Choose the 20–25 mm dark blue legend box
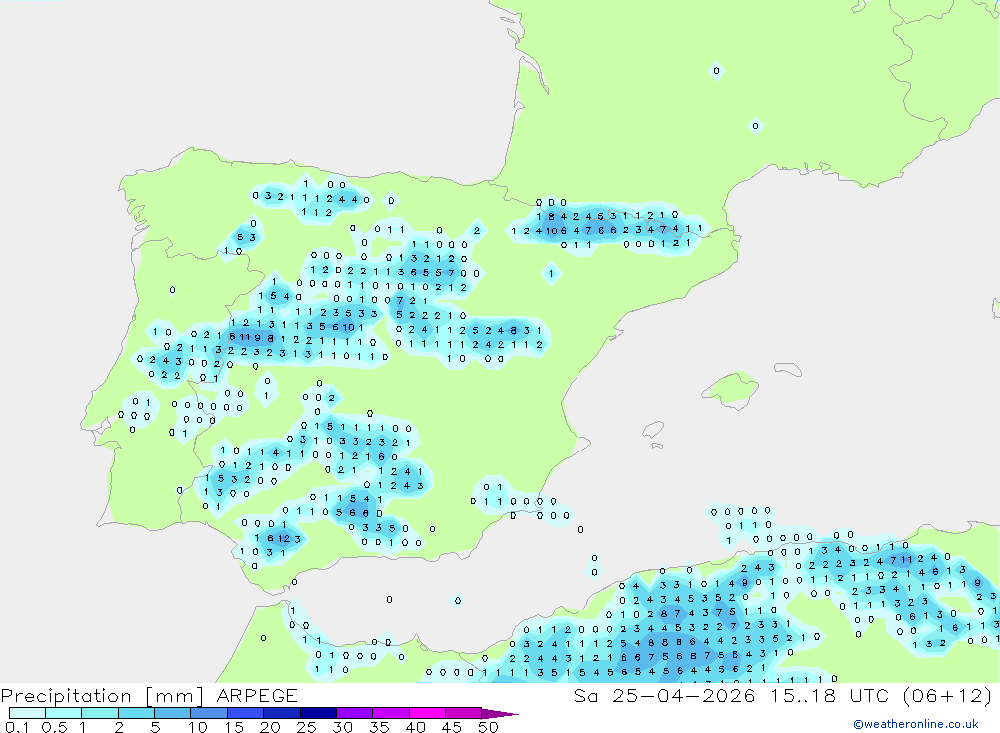 (282, 713)
